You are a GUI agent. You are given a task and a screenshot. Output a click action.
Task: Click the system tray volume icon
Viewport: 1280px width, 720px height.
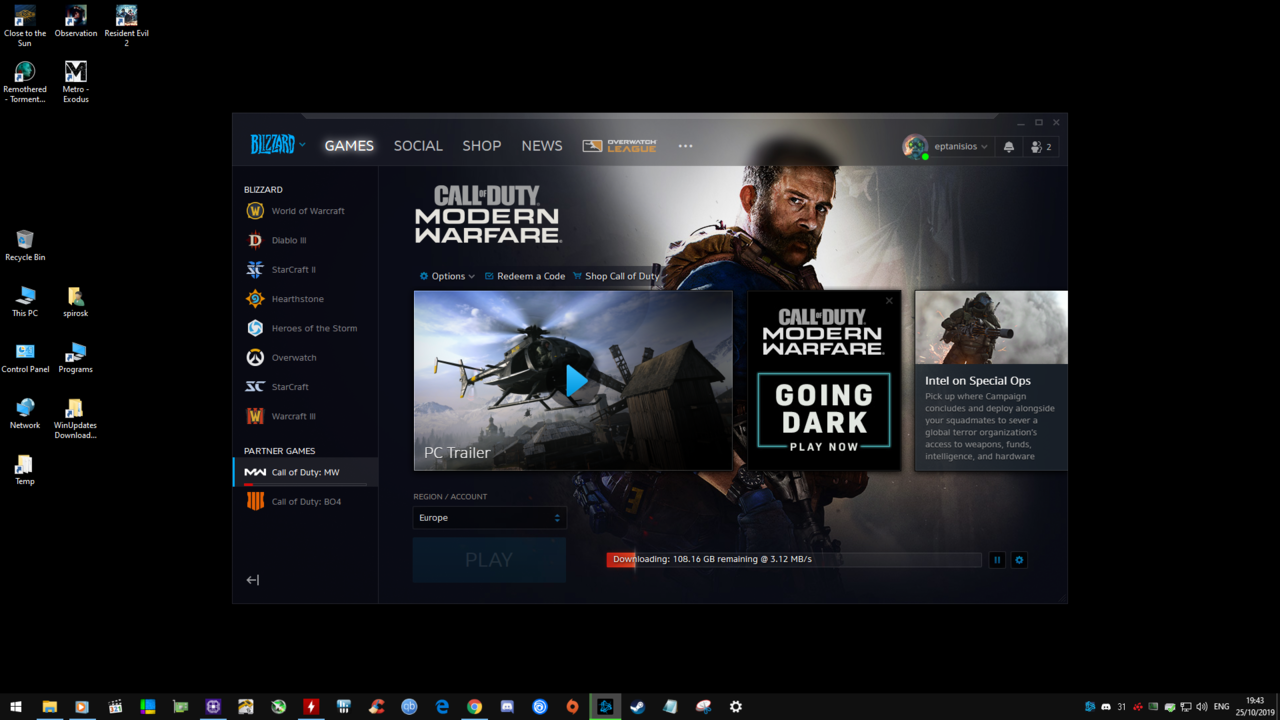1201,707
